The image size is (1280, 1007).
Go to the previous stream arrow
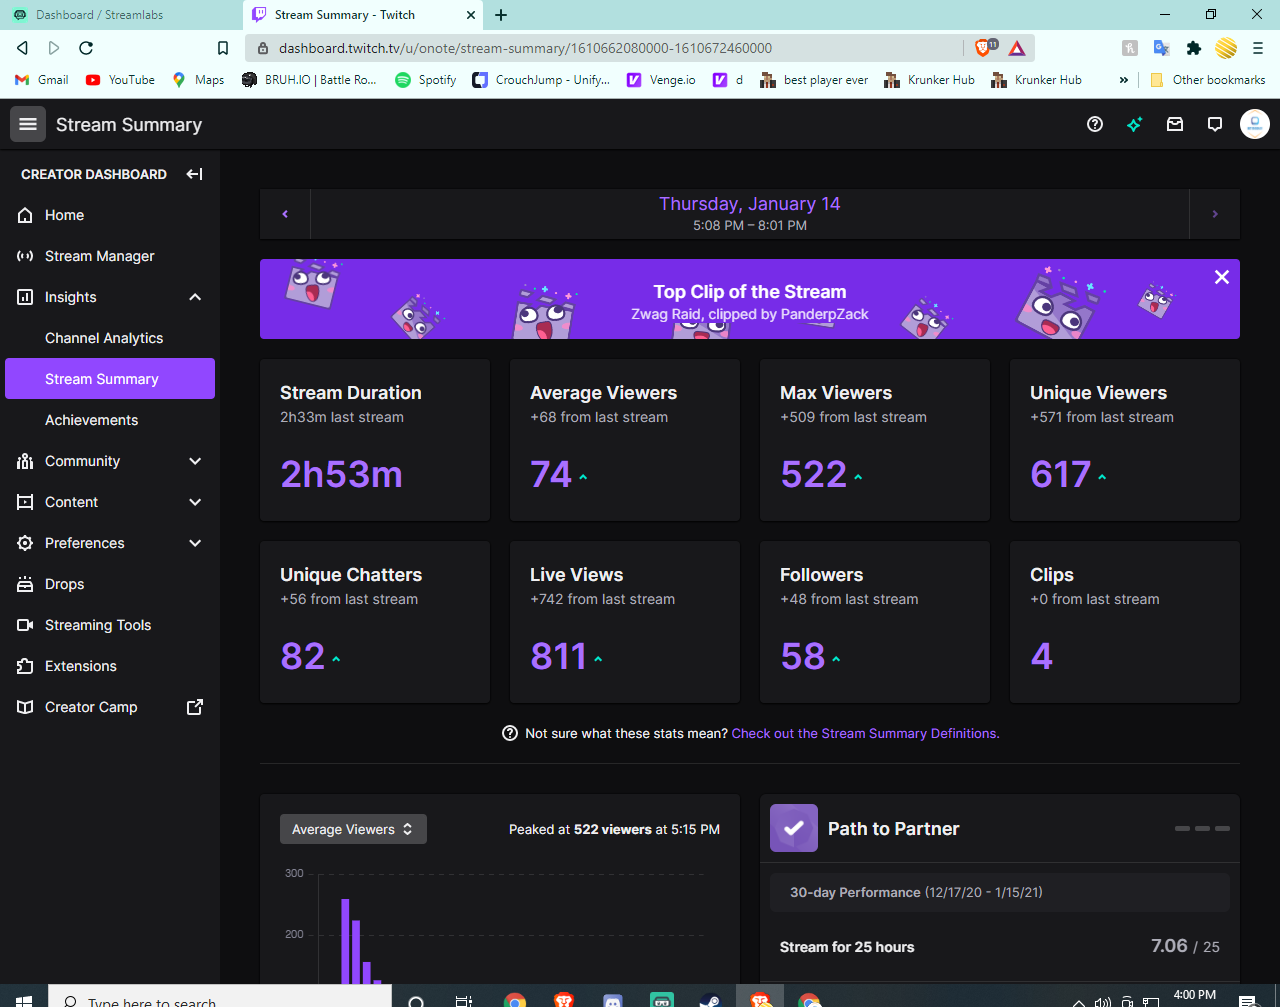click(285, 214)
